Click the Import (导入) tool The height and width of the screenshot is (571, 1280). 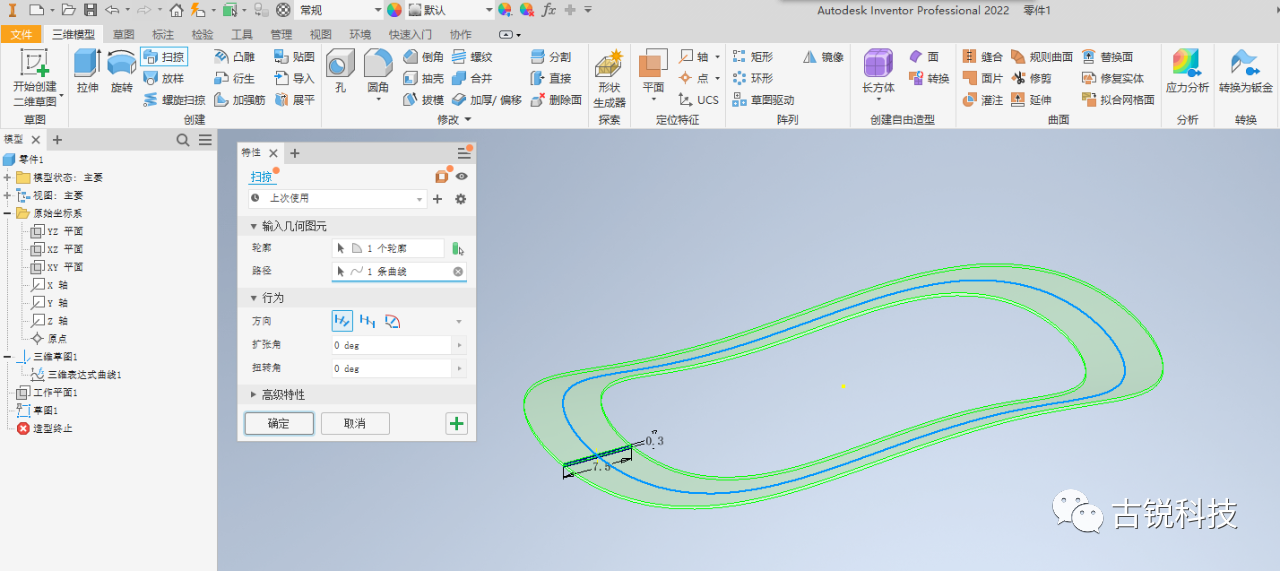click(294, 78)
